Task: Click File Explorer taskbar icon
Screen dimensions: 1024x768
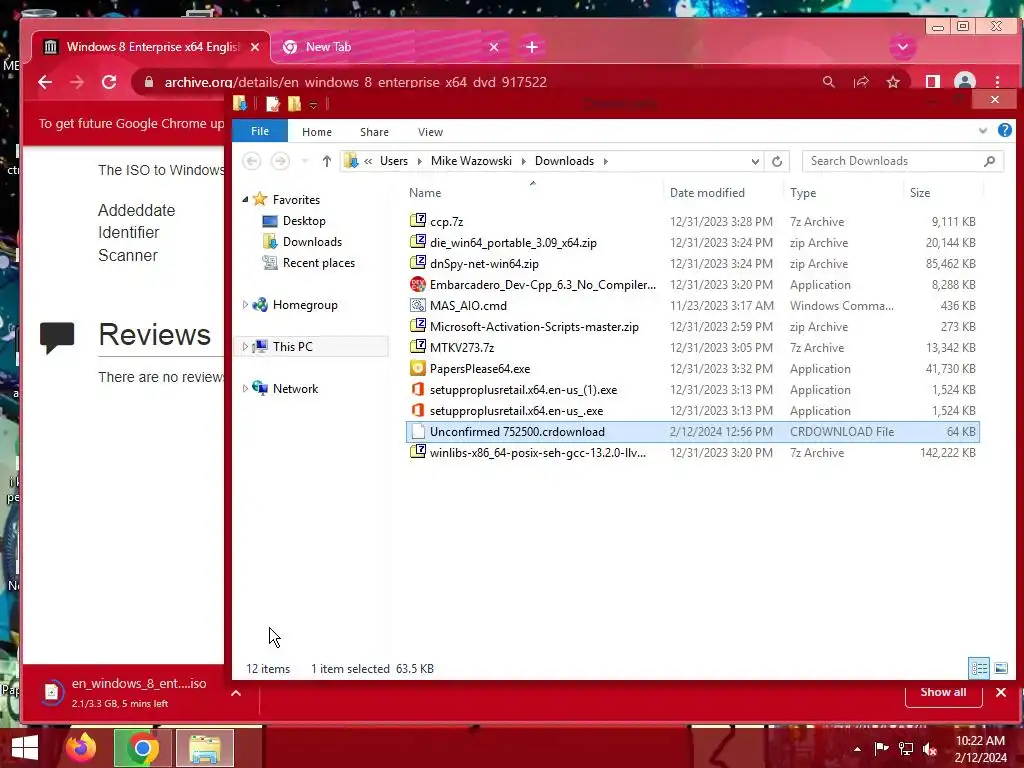Action: coord(205,748)
